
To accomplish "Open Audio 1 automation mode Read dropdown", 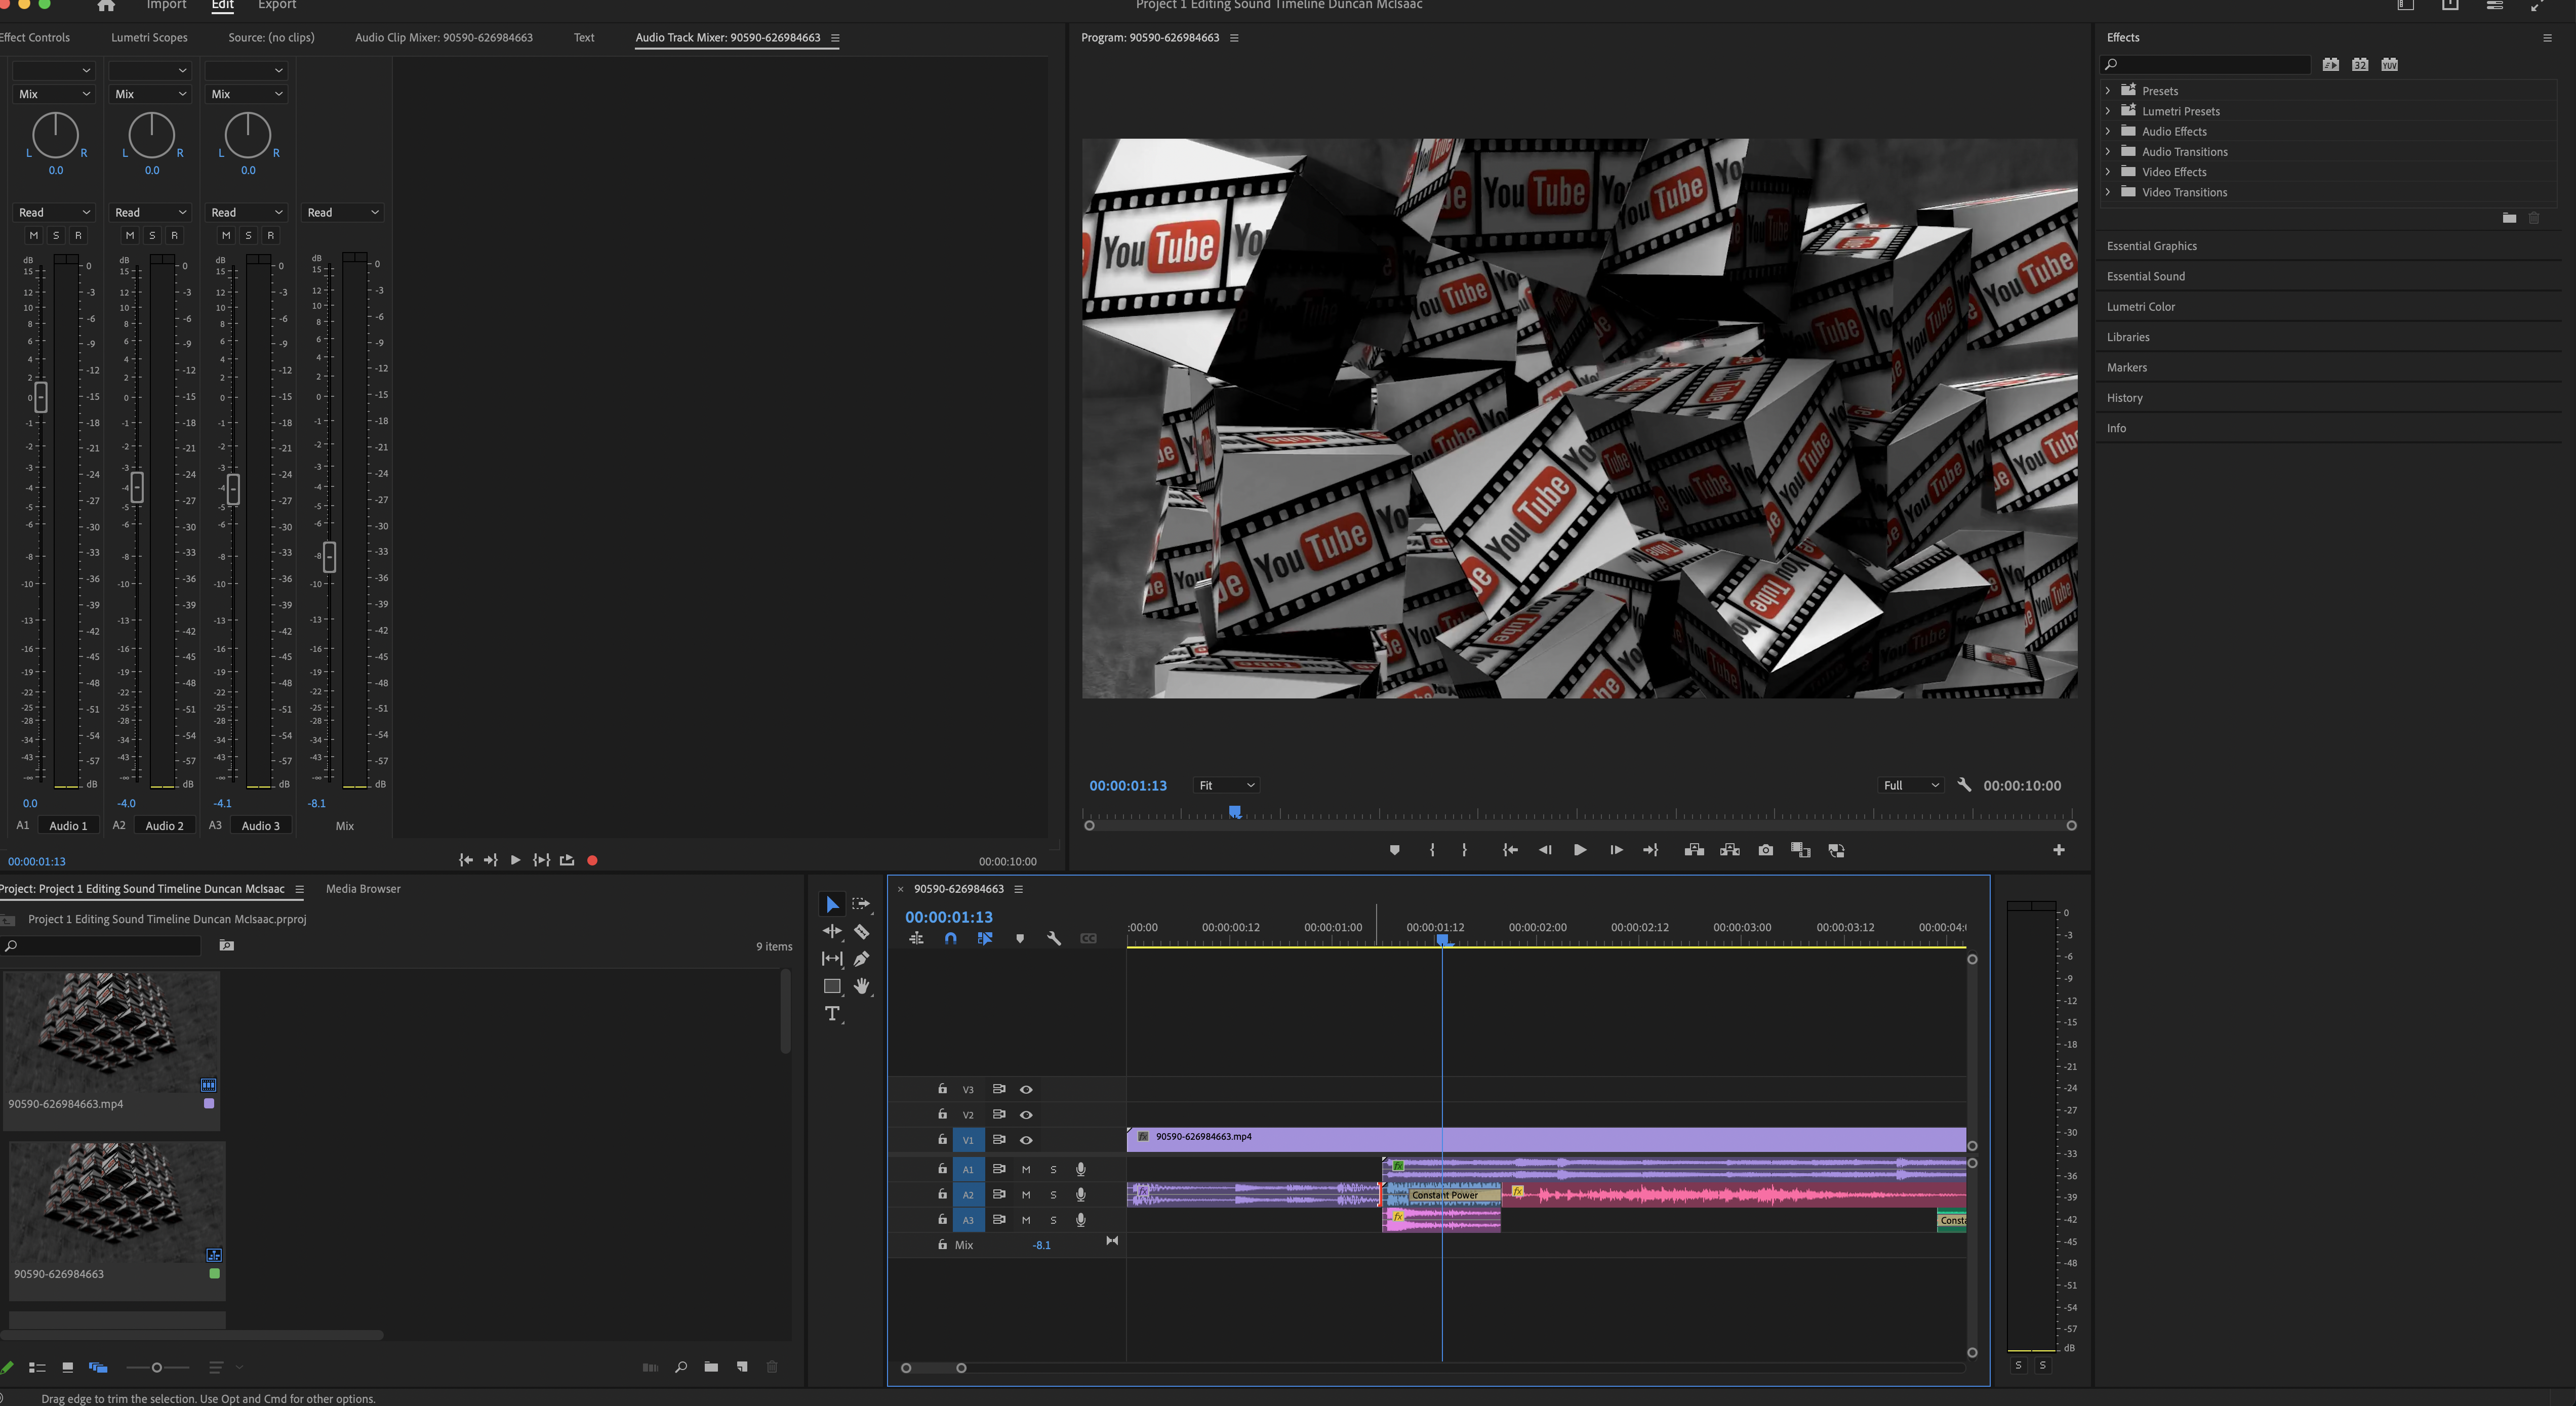I will tap(54, 212).
